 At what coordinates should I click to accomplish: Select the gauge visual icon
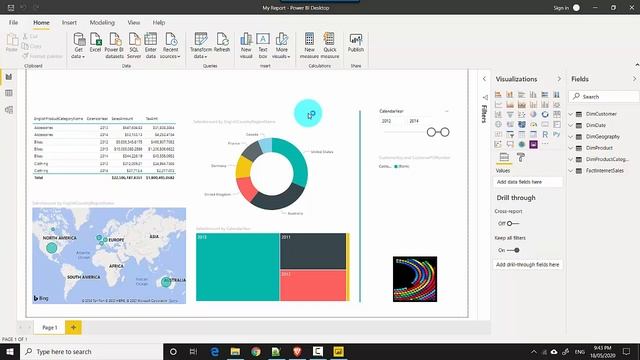click(533, 124)
